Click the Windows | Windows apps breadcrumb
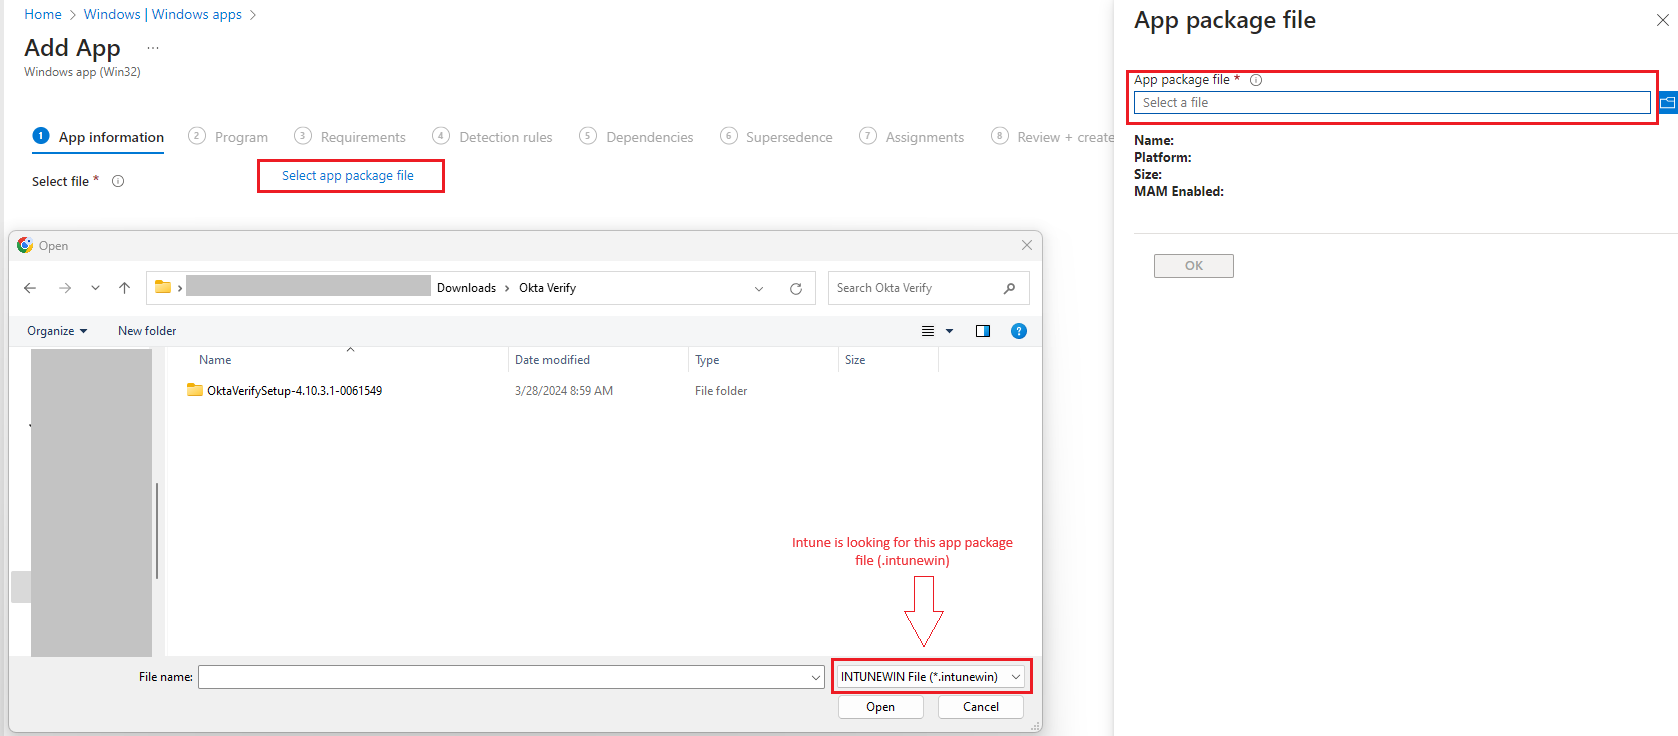 (162, 14)
